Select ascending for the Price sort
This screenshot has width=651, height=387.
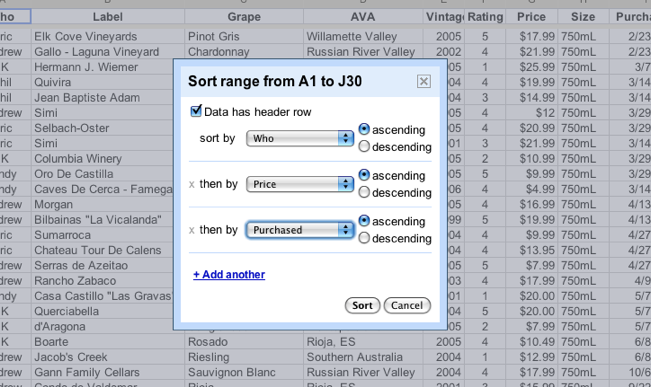click(x=364, y=175)
